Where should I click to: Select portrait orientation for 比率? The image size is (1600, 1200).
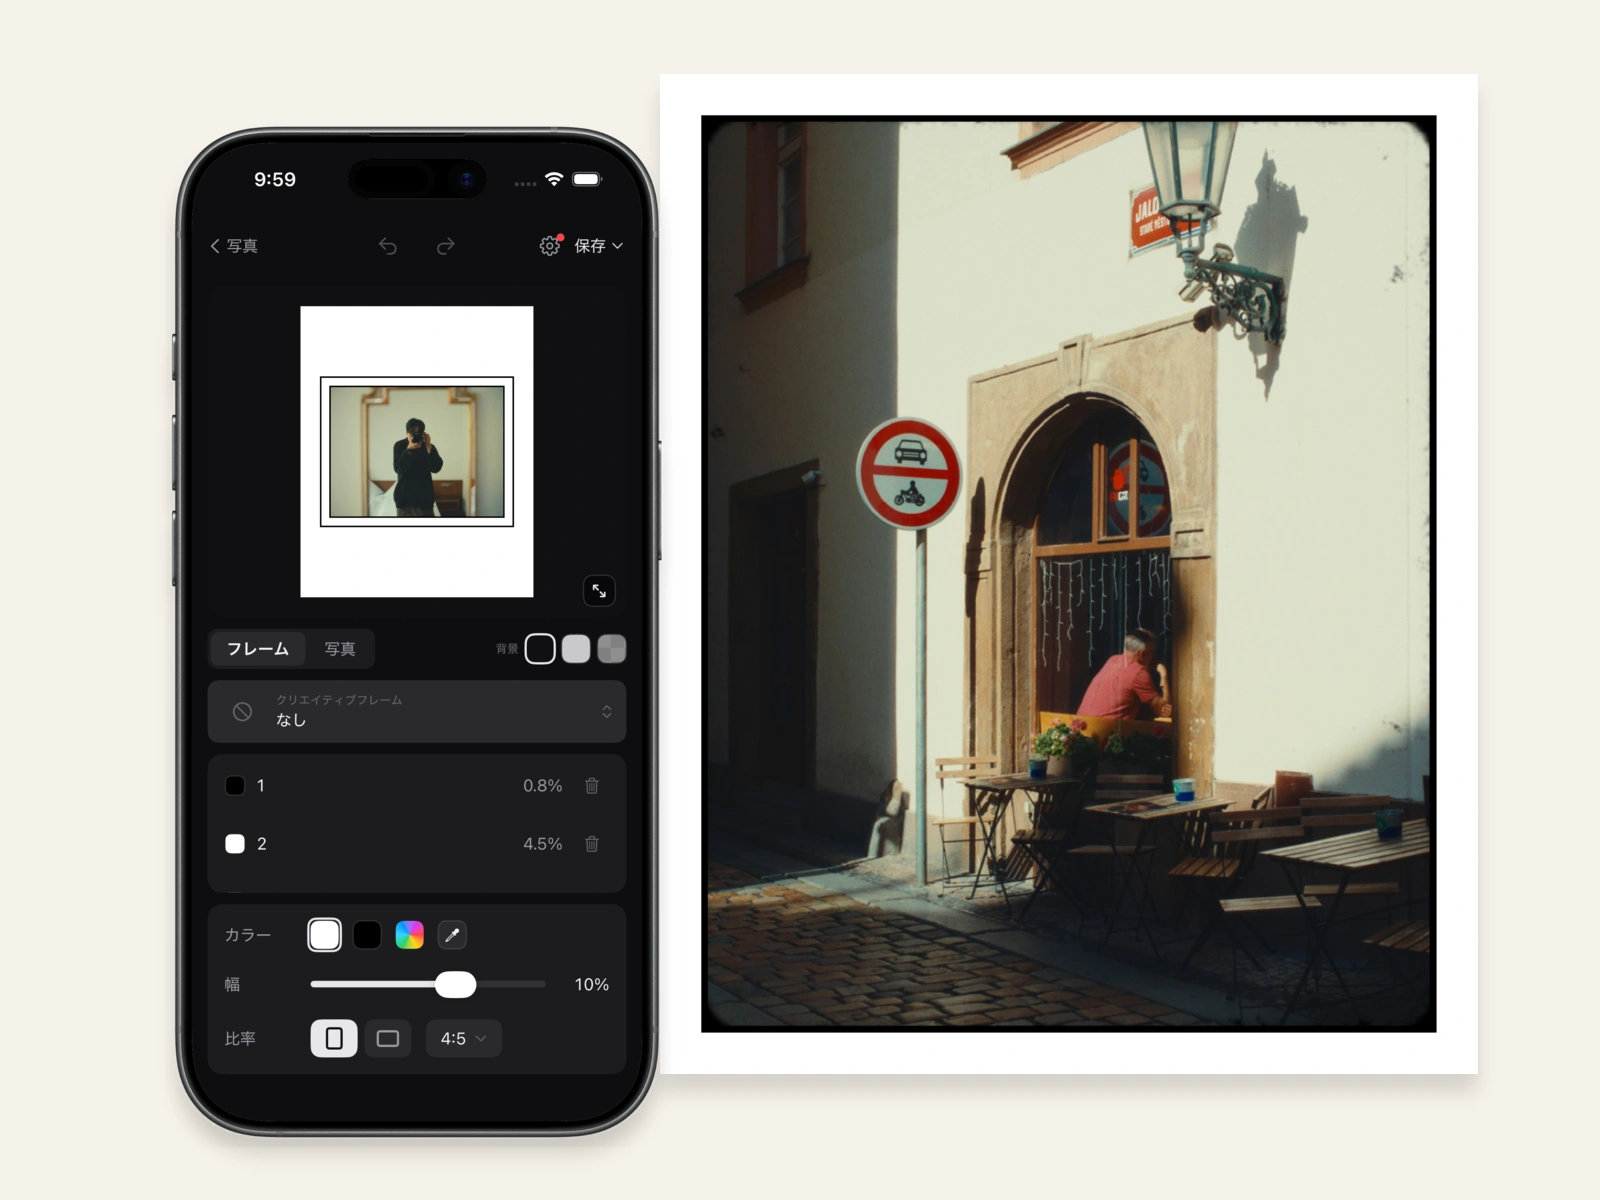tap(334, 1039)
